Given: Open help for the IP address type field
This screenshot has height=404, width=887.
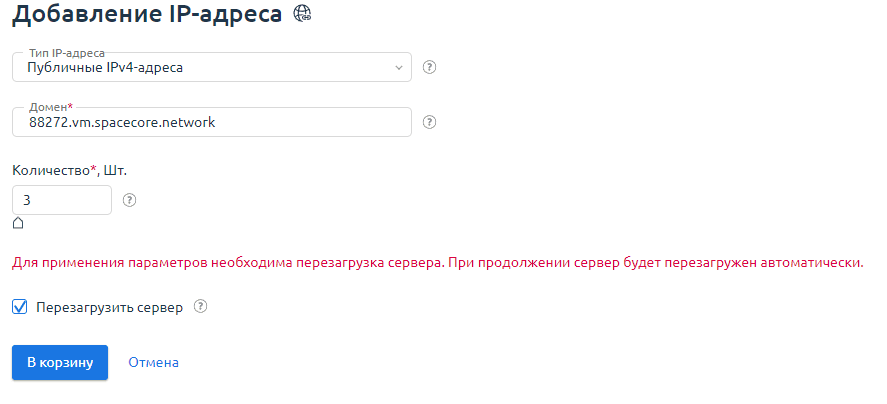Looking at the screenshot, I should [430, 68].
